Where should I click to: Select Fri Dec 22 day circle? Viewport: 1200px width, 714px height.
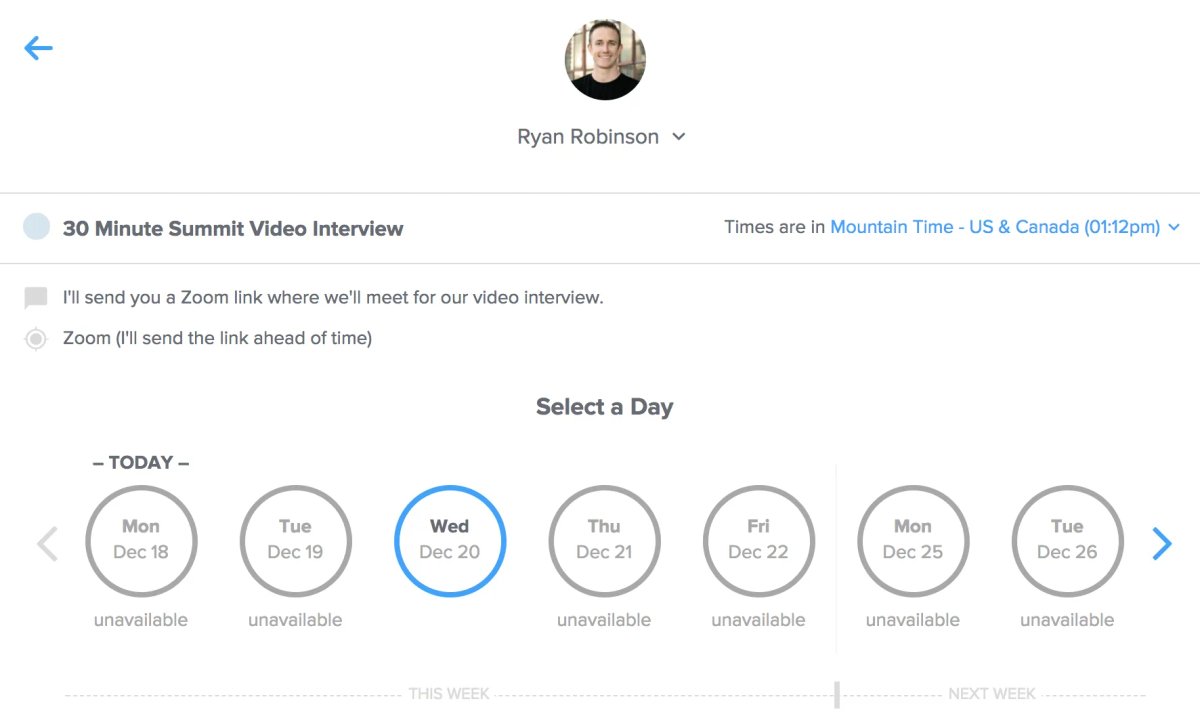pyautogui.click(x=758, y=541)
